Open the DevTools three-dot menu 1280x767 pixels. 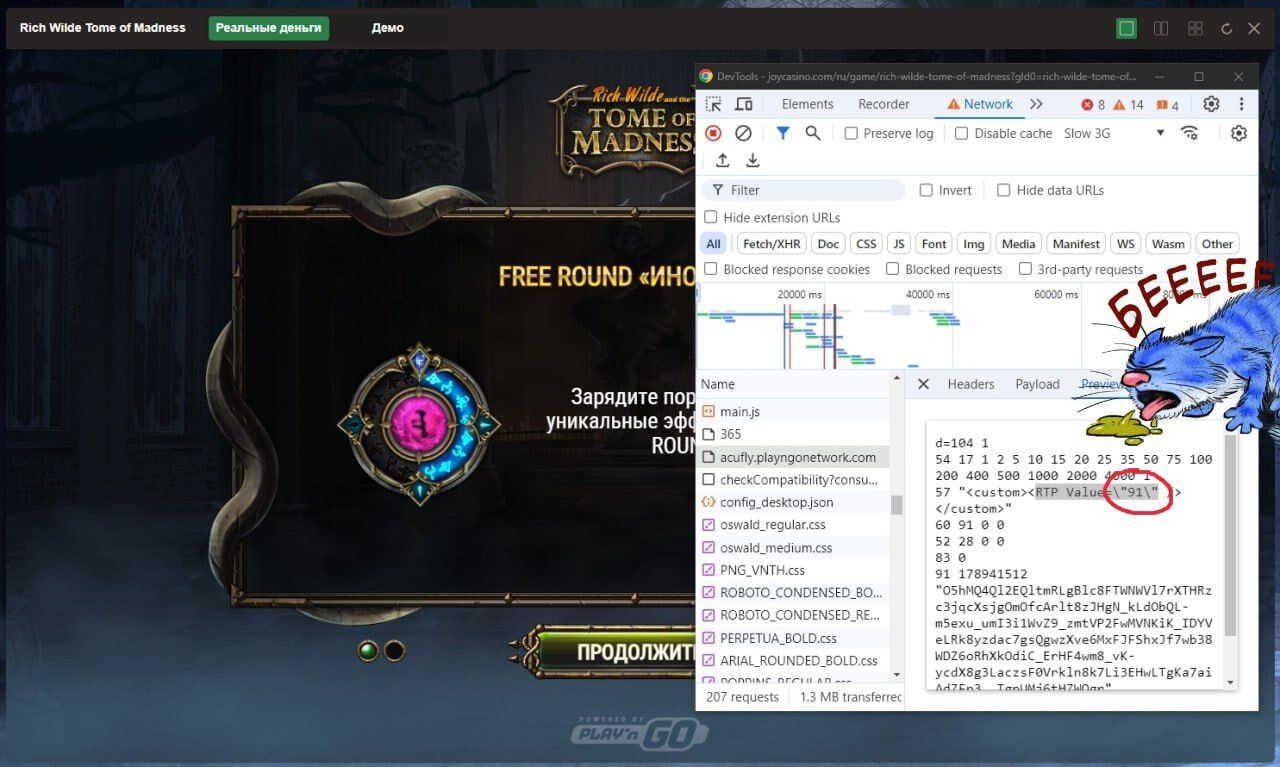click(x=1241, y=104)
